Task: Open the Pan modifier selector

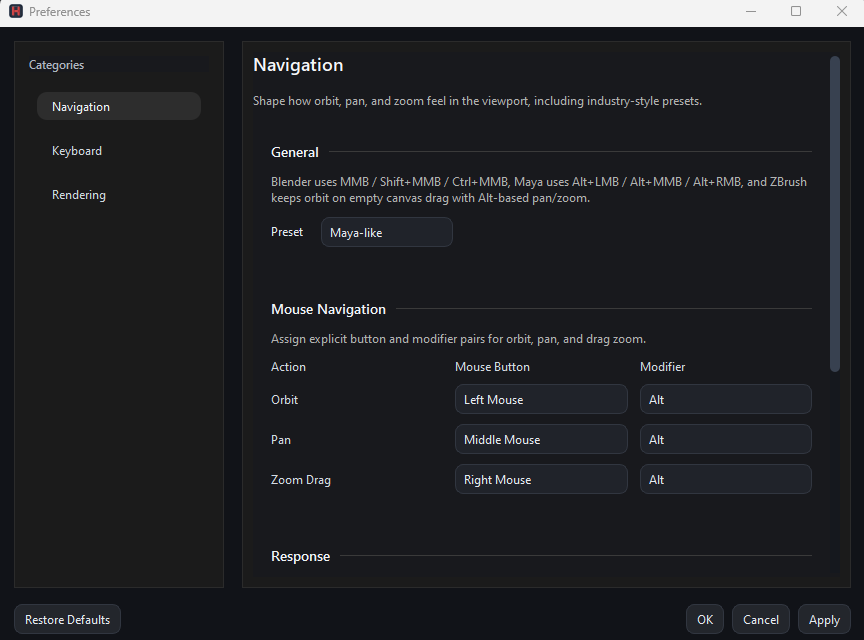Action: point(726,439)
